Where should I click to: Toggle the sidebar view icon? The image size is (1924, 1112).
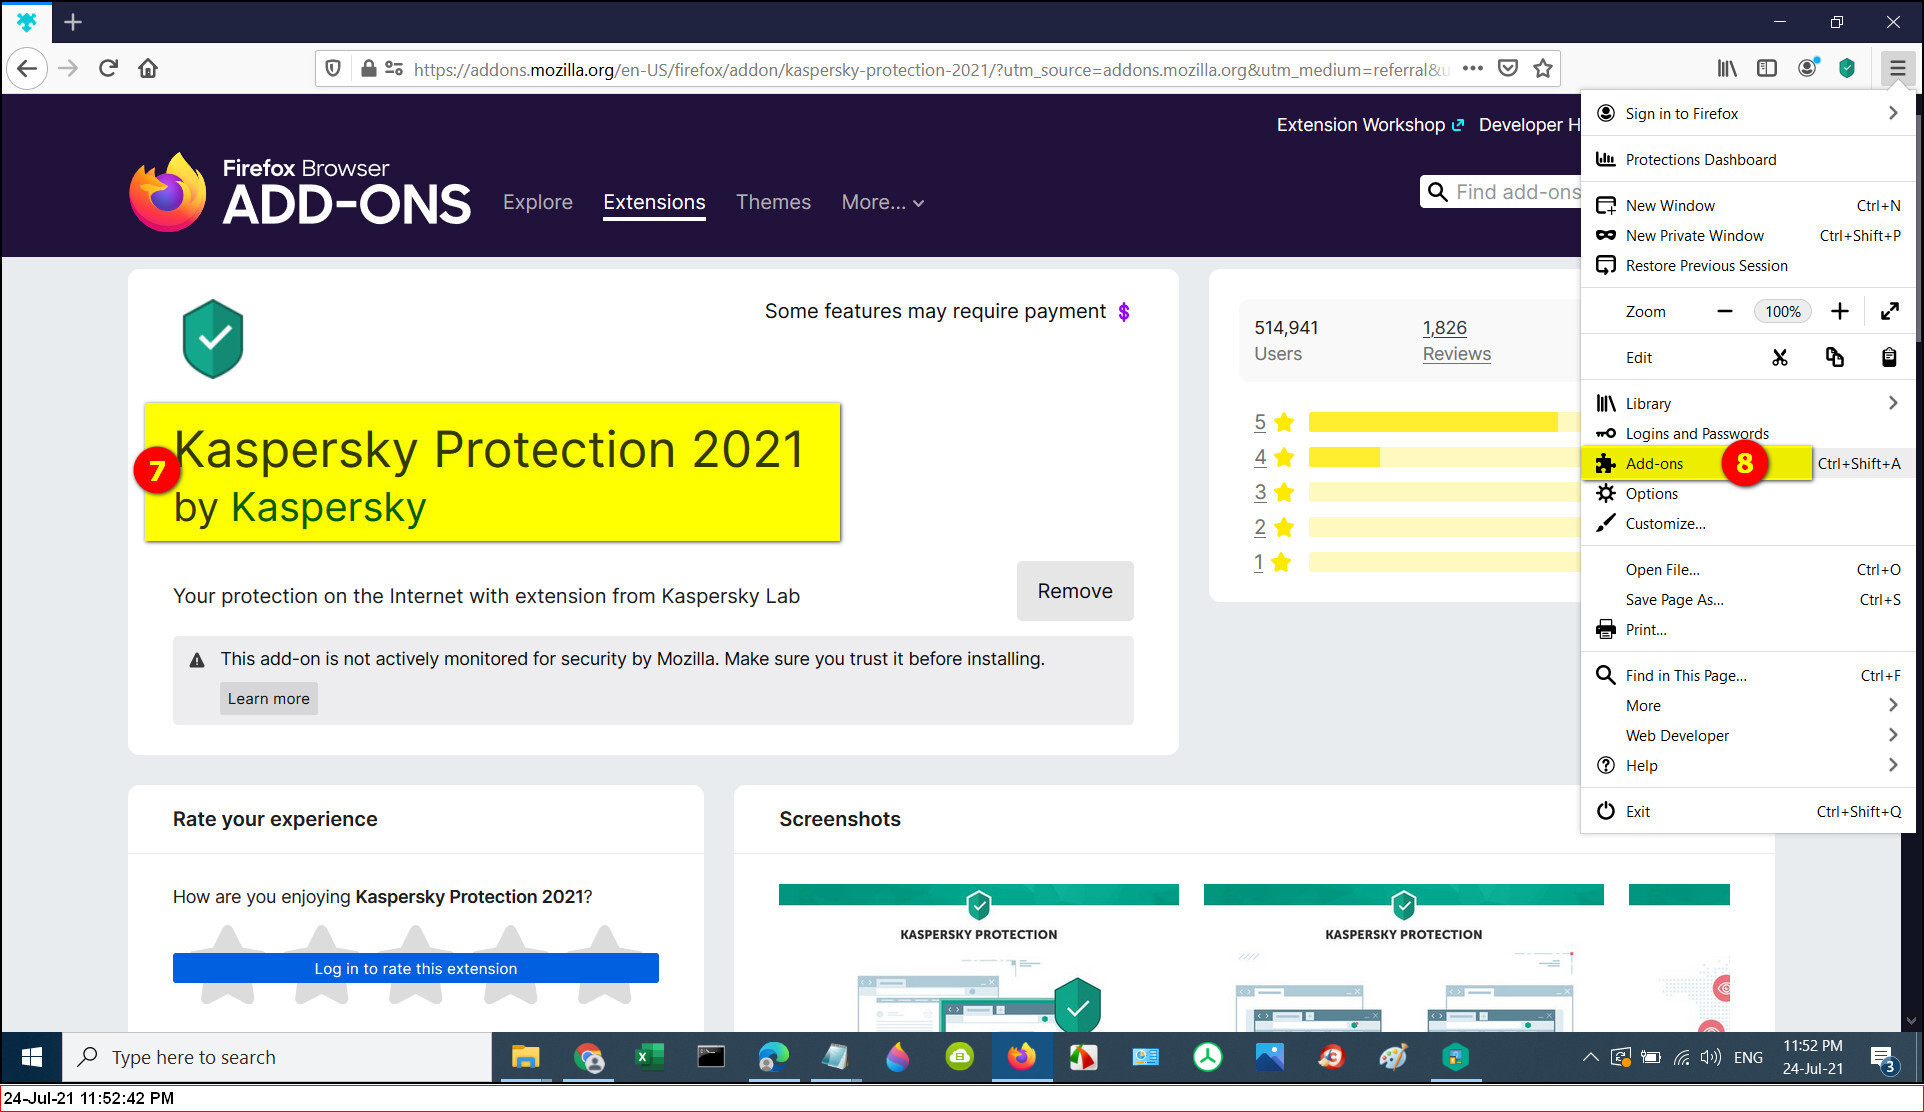coord(1767,68)
